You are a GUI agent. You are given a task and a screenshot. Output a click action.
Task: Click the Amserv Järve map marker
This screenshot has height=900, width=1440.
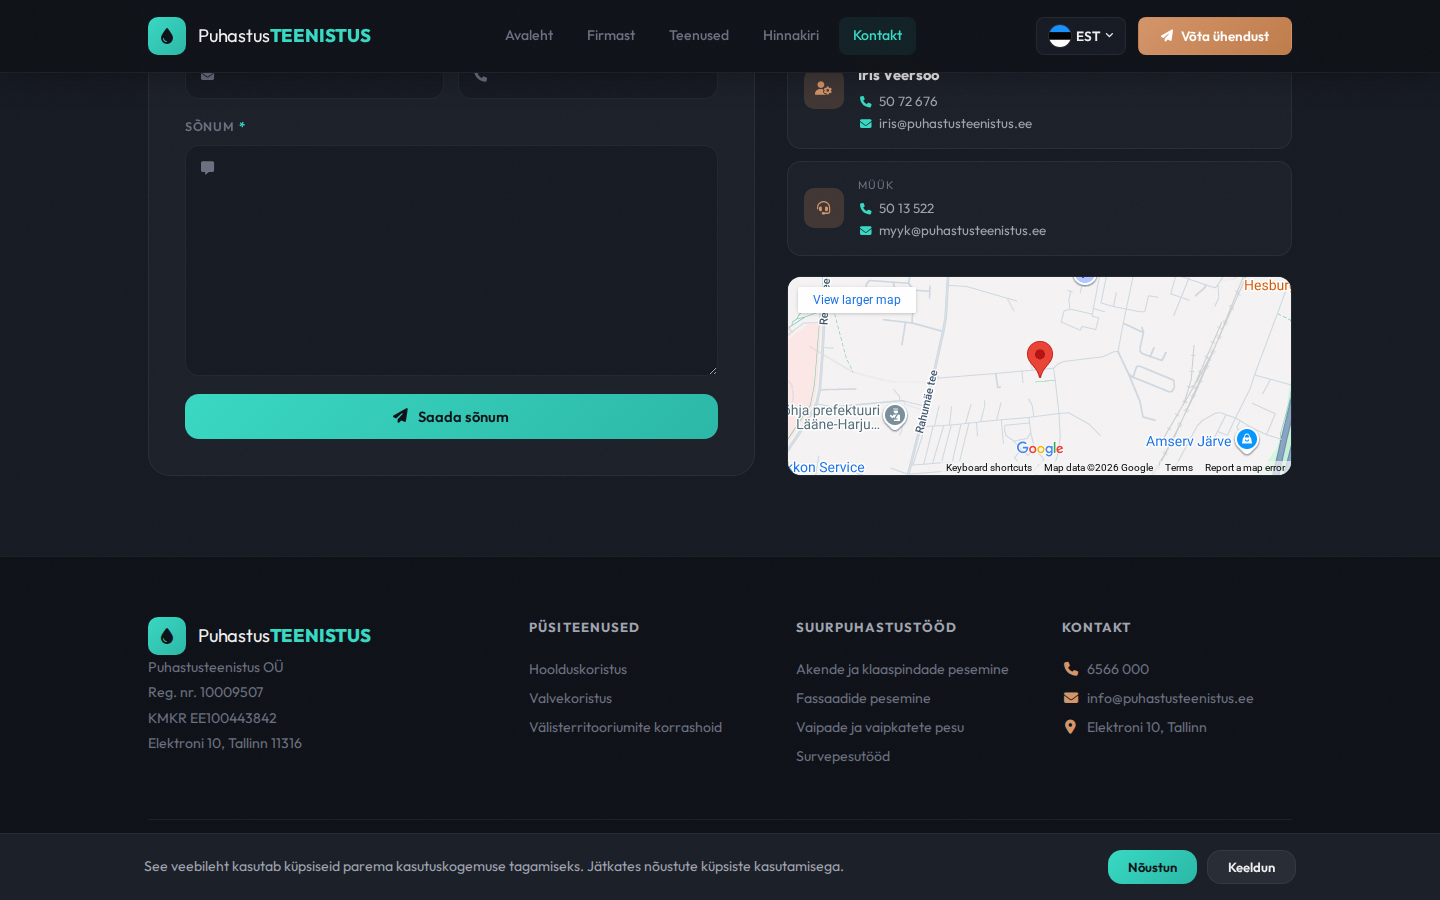point(1246,439)
